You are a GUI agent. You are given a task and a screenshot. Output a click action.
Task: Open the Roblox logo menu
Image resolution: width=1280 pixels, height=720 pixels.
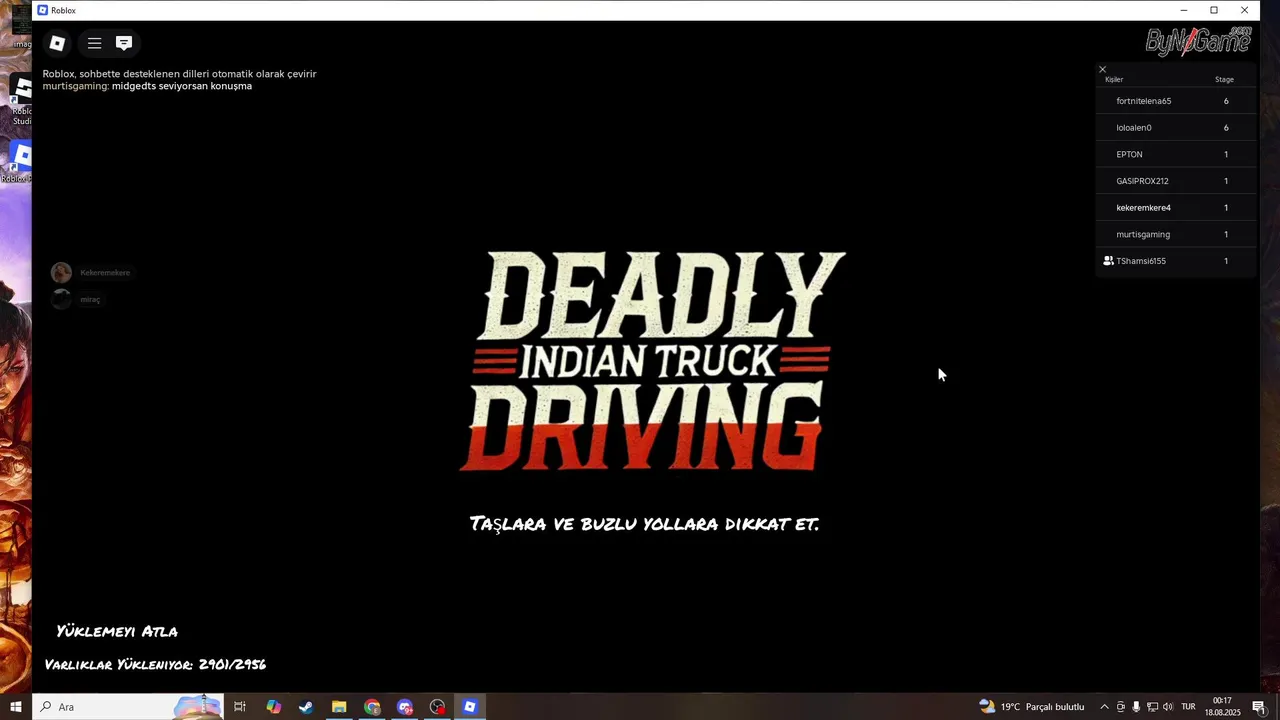57,43
